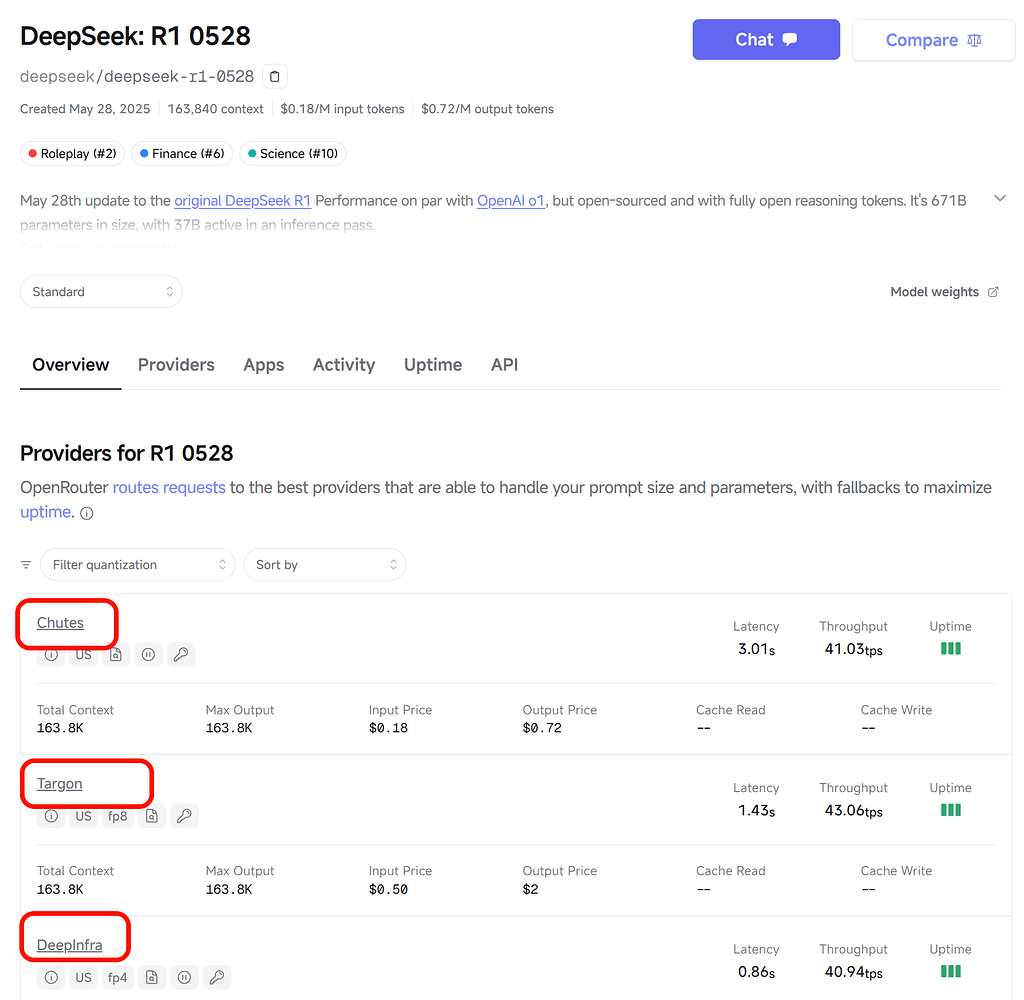Click the Compare button

point(934,40)
